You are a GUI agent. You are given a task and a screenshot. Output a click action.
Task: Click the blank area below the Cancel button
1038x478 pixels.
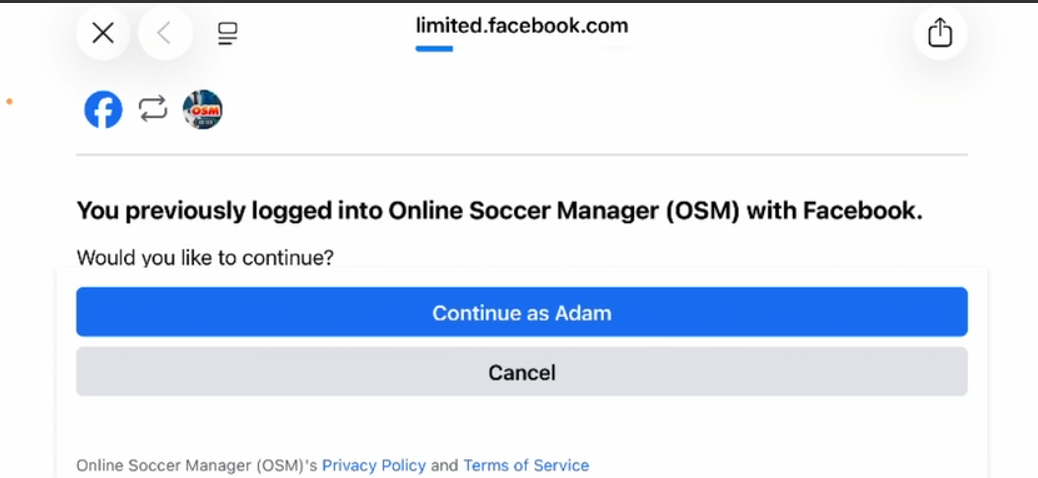click(x=522, y=425)
